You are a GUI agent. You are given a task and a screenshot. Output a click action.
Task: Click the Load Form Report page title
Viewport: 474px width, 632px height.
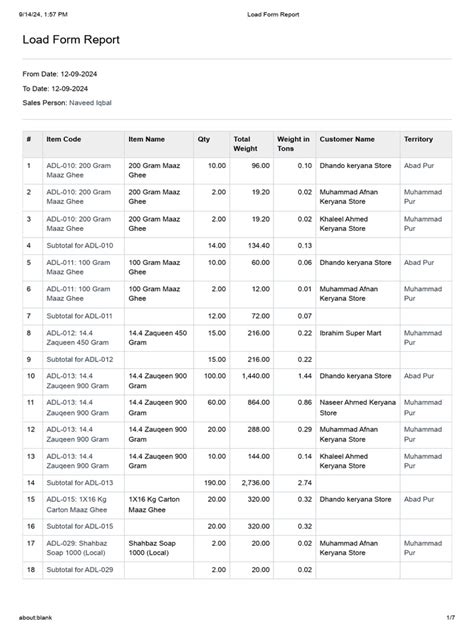click(x=71, y=40)
